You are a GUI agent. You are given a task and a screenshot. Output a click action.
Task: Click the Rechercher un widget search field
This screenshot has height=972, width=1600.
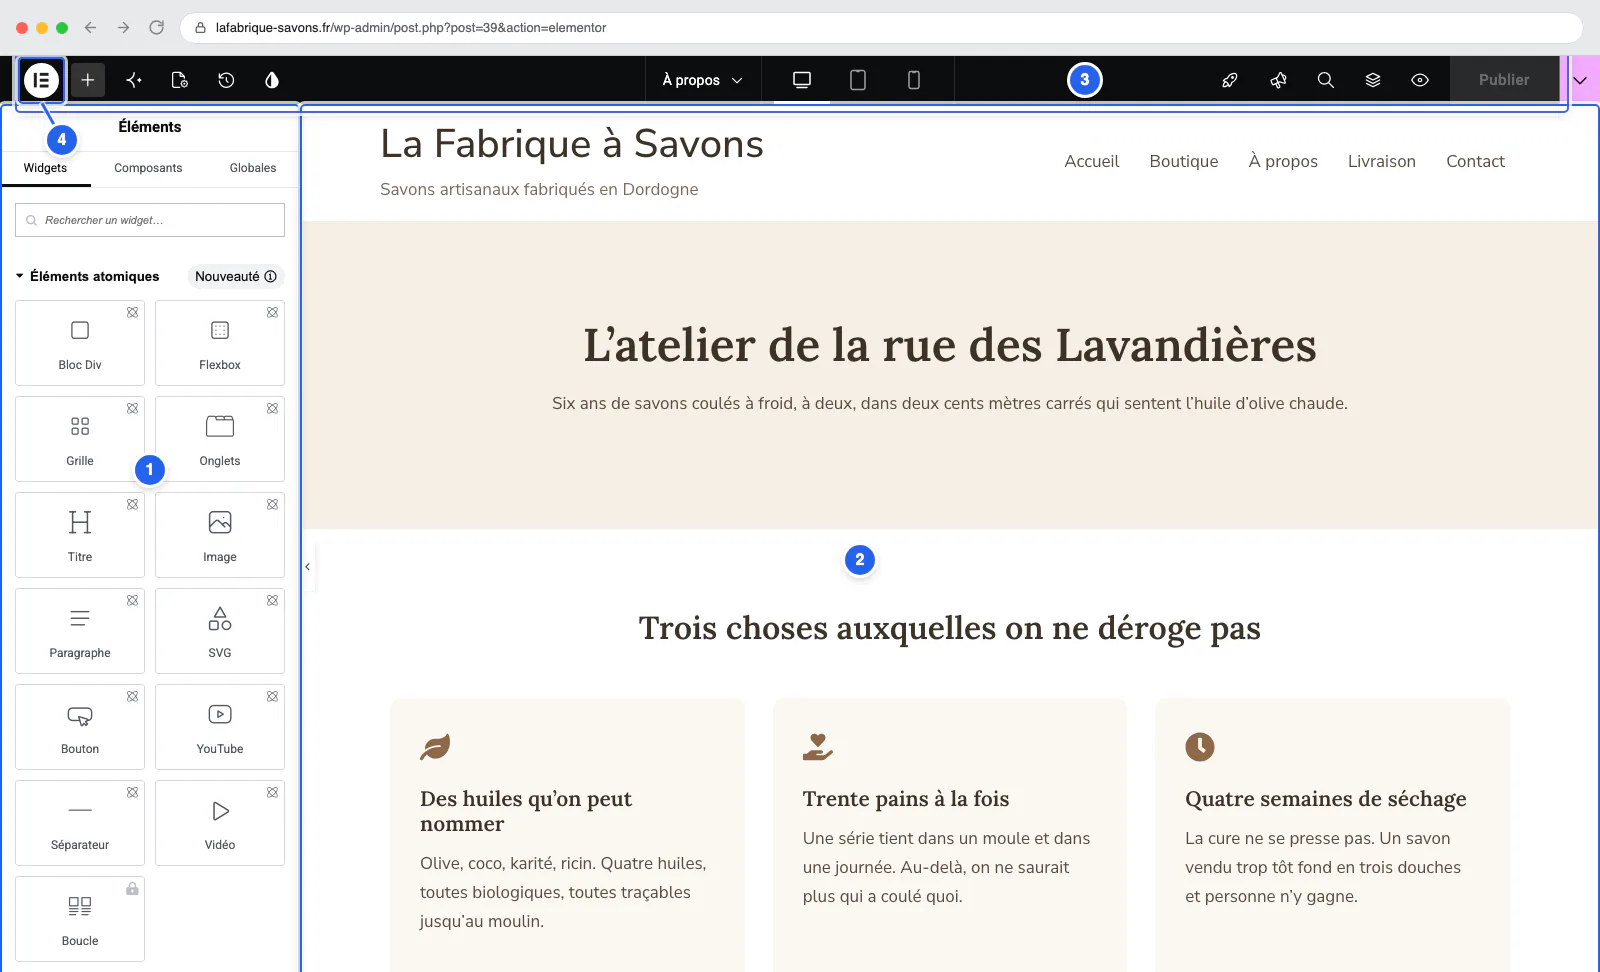150,220
